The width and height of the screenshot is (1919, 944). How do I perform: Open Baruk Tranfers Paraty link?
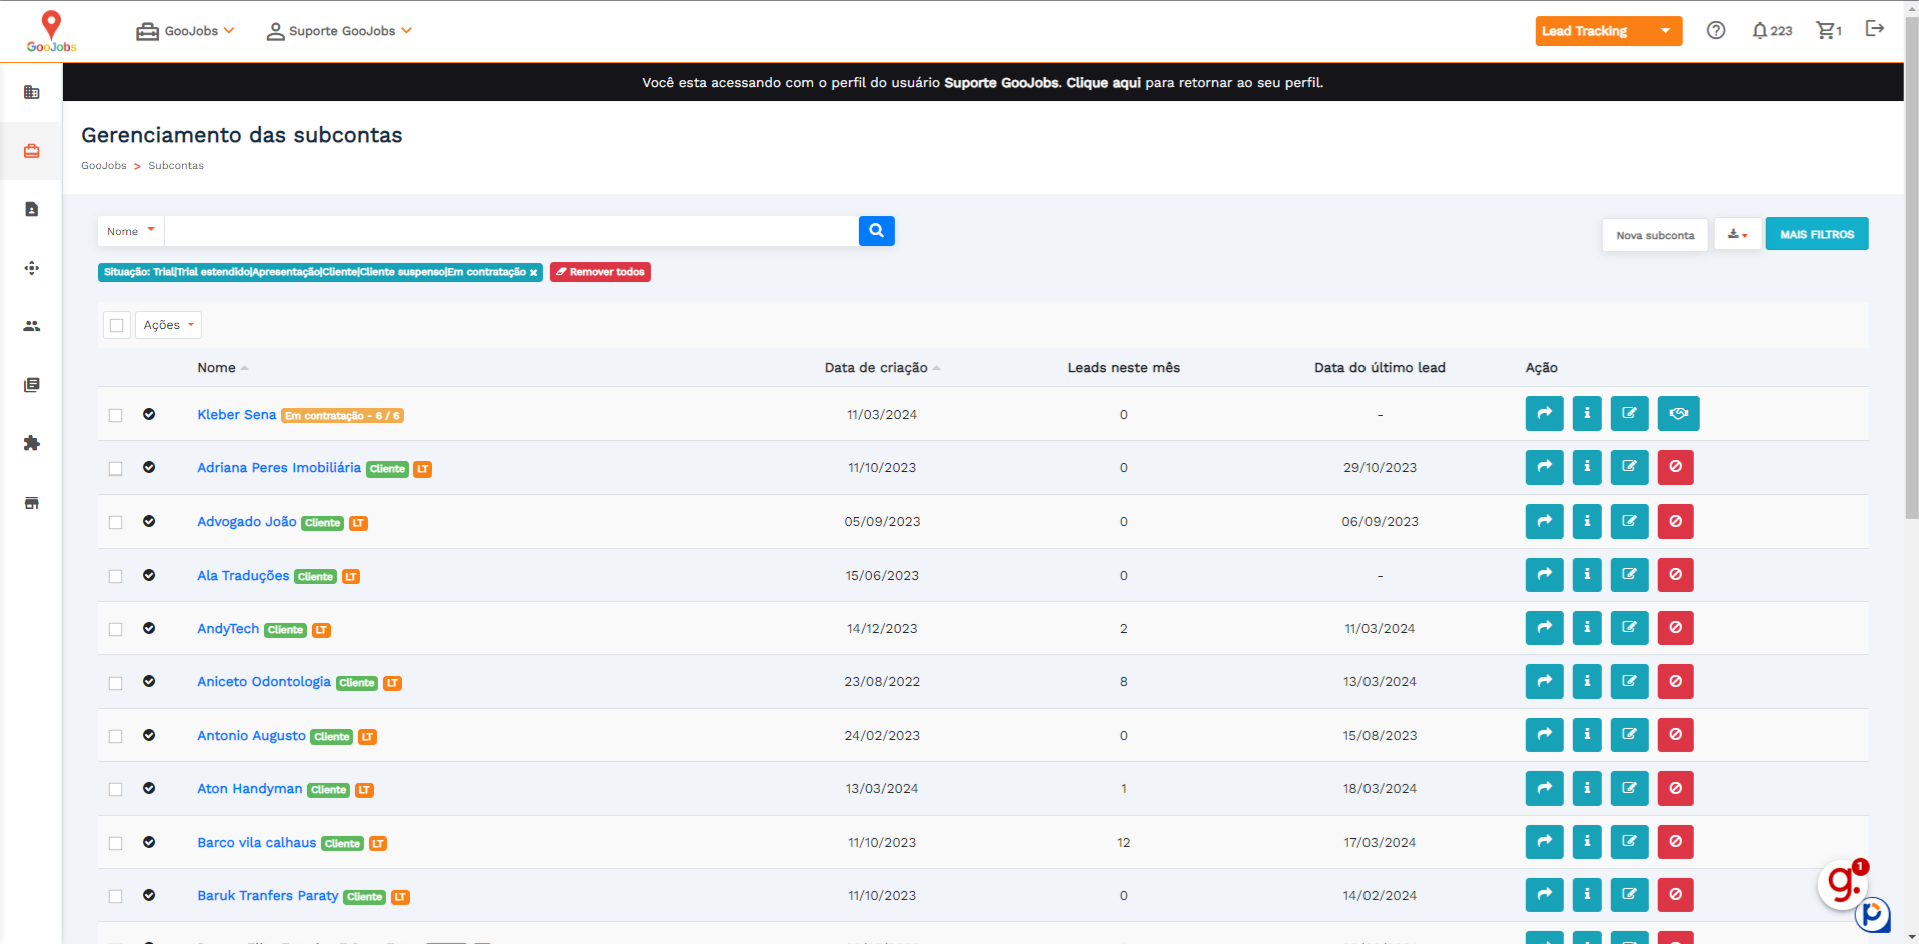(x=268, y=895)
